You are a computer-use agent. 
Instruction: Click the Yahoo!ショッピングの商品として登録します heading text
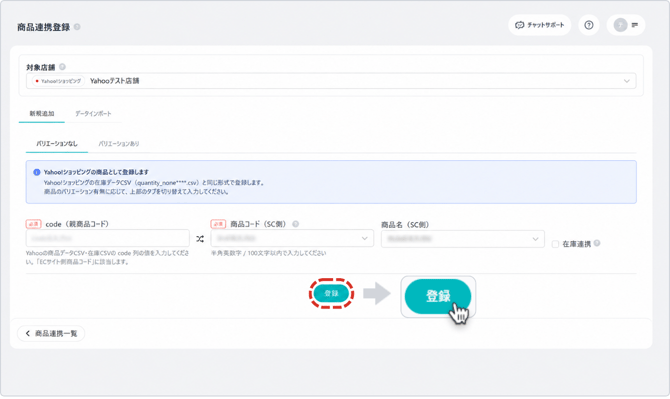pyautogui.click(x=96, y=172)
